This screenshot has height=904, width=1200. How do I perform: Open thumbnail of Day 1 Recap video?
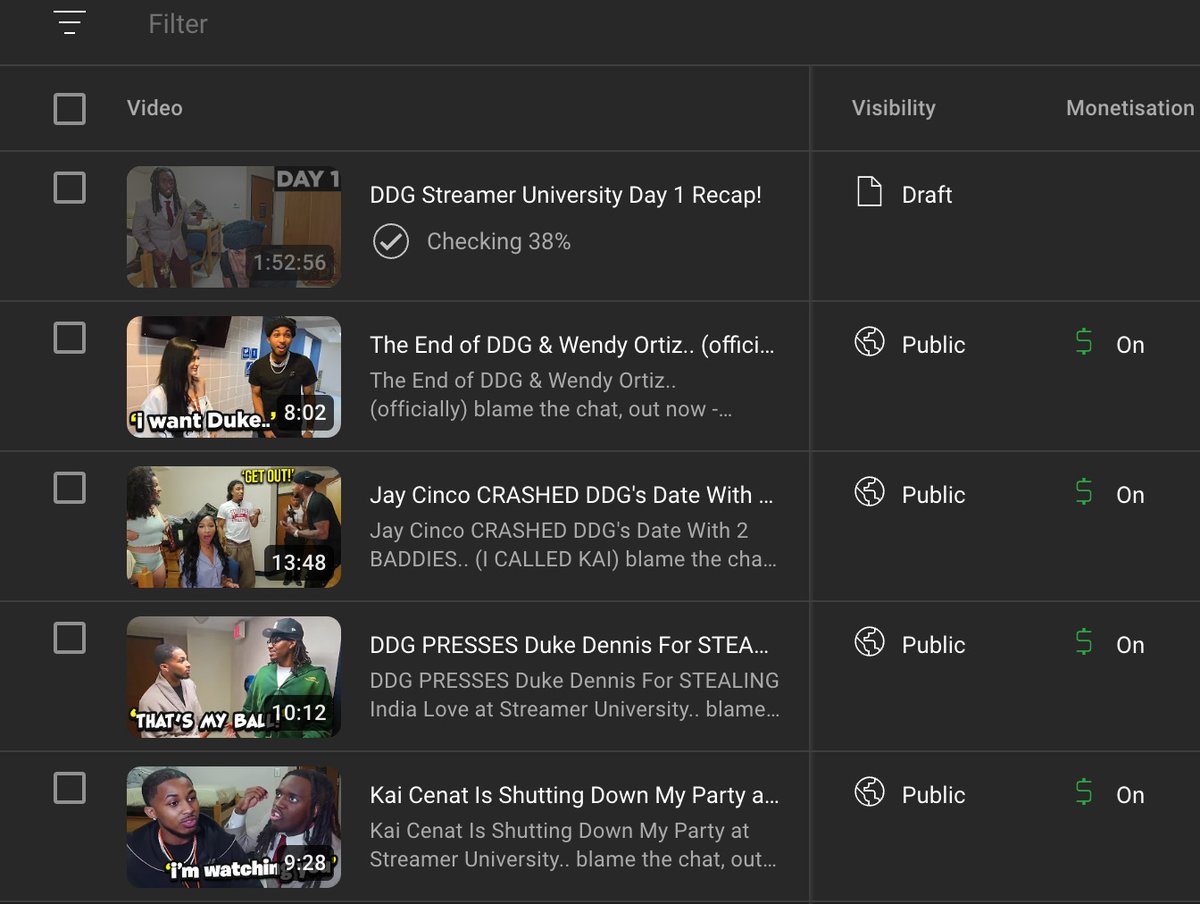(234, 227)
